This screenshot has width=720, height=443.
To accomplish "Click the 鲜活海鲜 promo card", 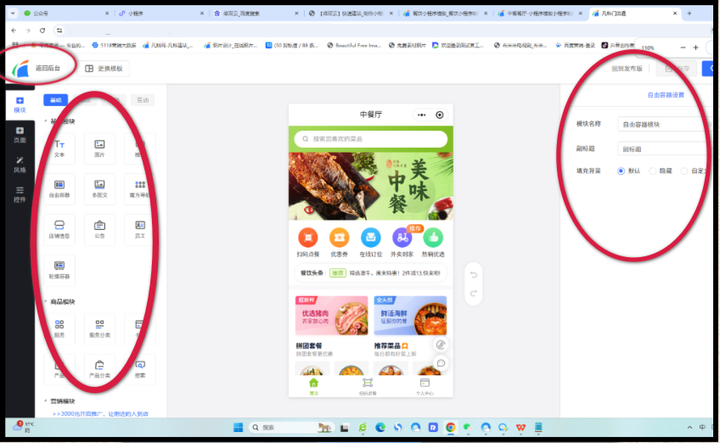I will 410,315.
